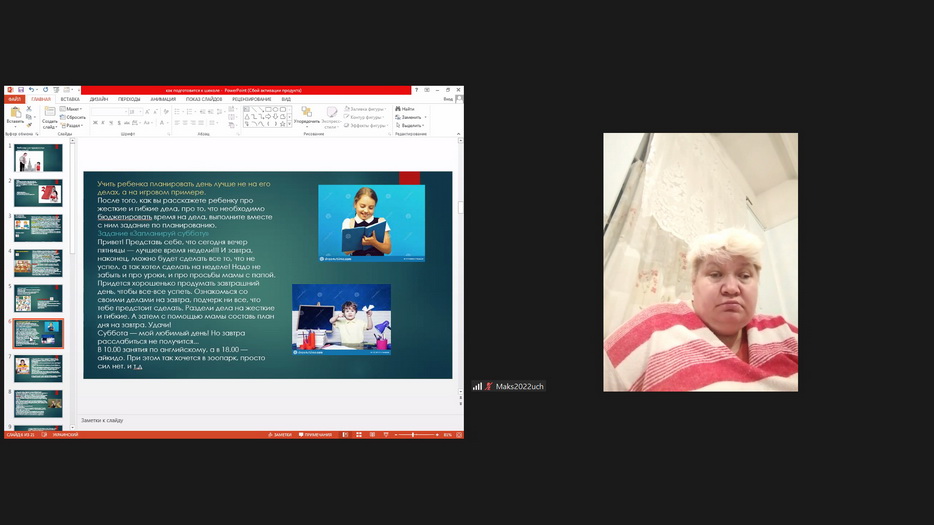Screen dimensions: 934x525
Task: Click the Create slide (Создать слайд) icon
Action: pos(49,114)
